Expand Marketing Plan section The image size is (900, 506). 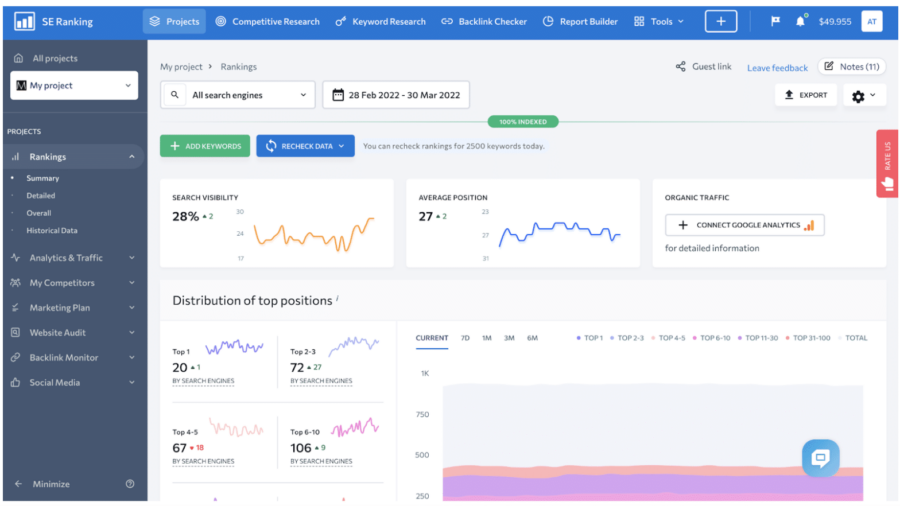point(132,308)
